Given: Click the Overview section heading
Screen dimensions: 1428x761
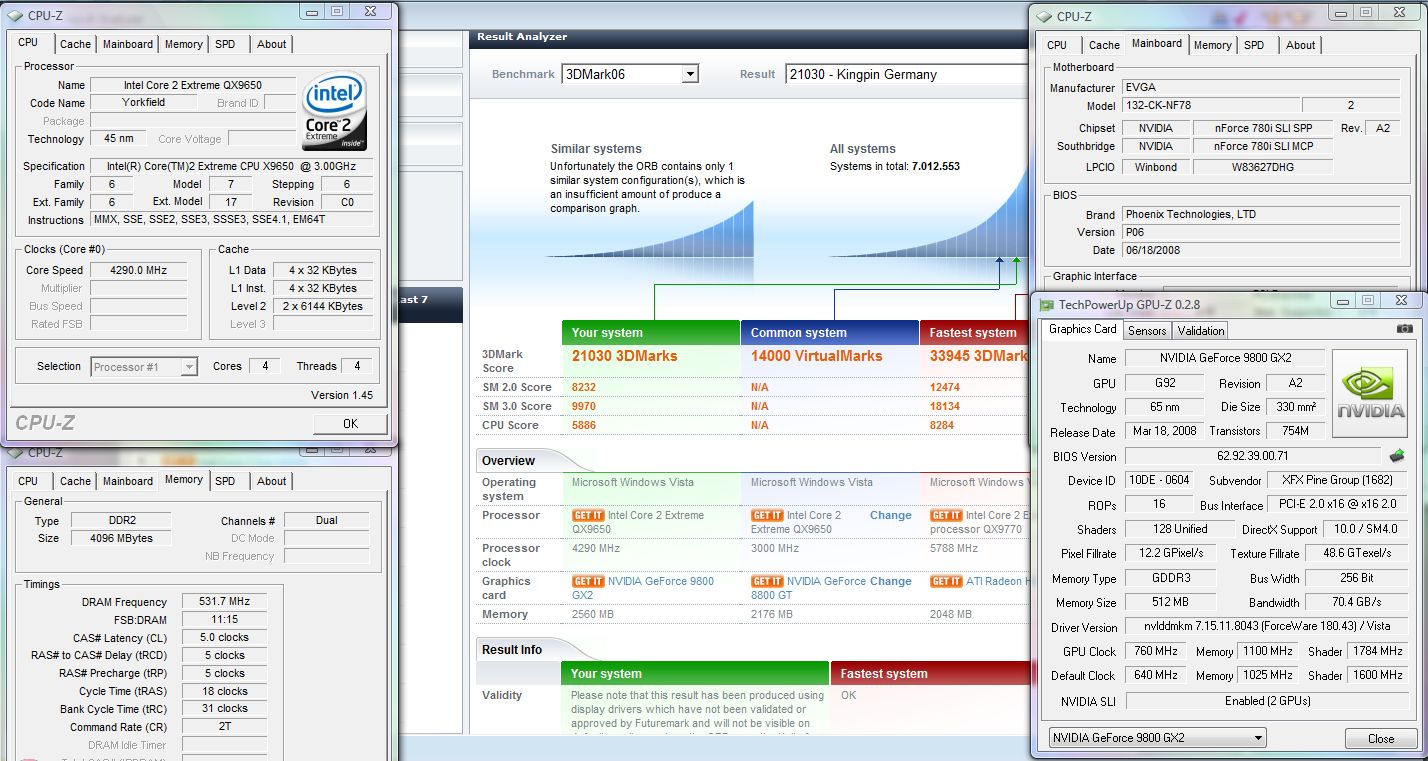Looking at the screenshot, I should (x=508, y=461).
